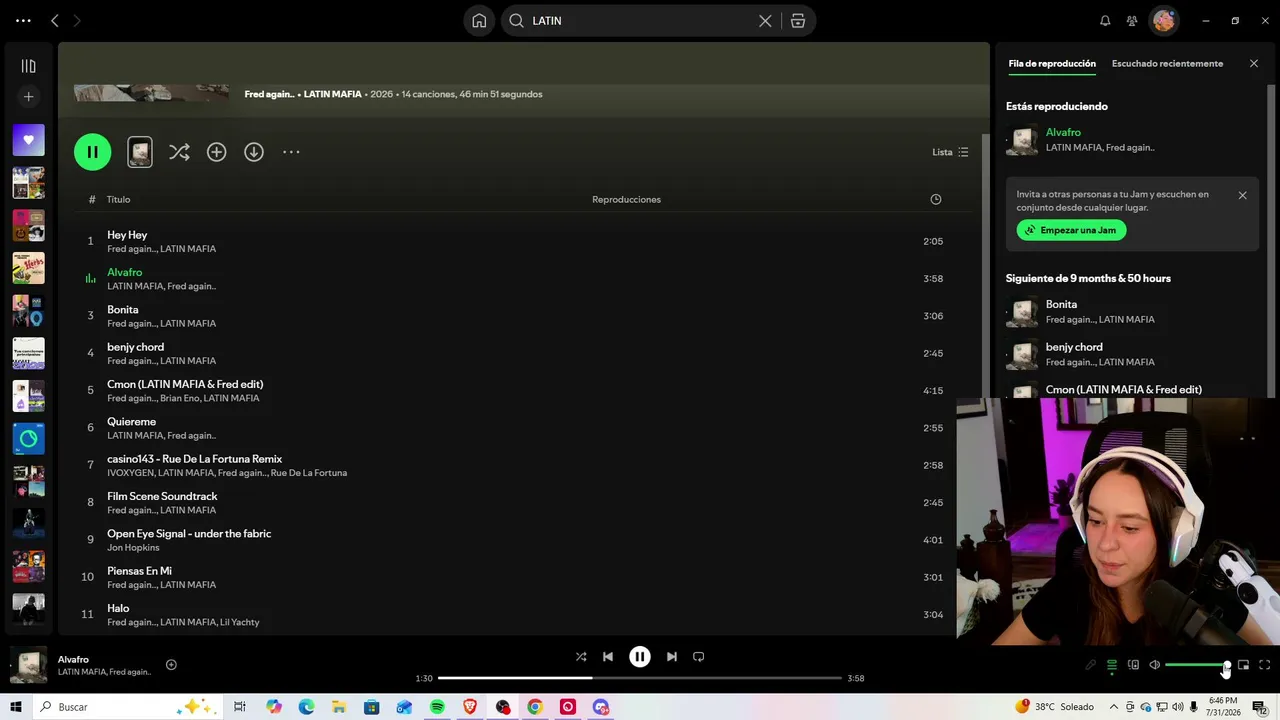The image size is (1280, 720).
Task: Open the Fred again.. artist link in header
Action: (x=269, y=94)
